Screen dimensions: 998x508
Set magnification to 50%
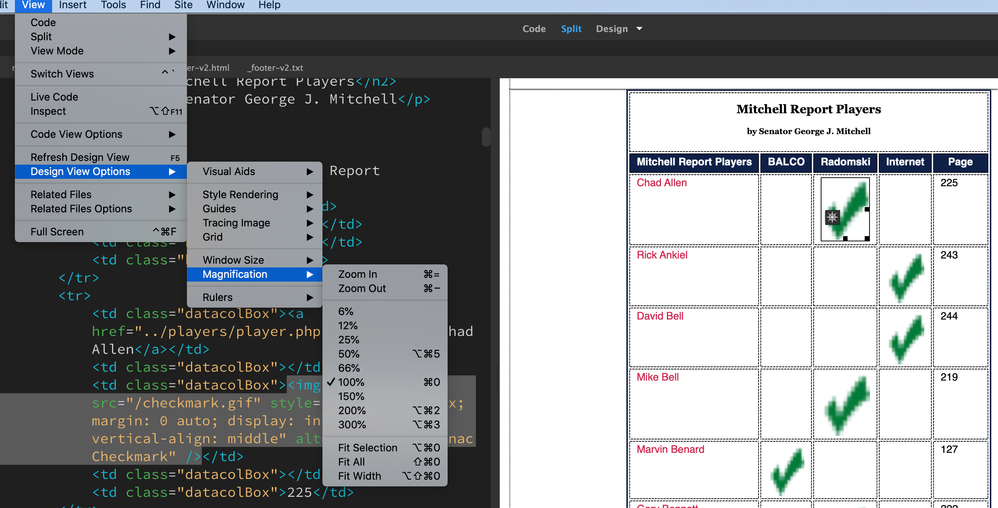coord(385,353)
